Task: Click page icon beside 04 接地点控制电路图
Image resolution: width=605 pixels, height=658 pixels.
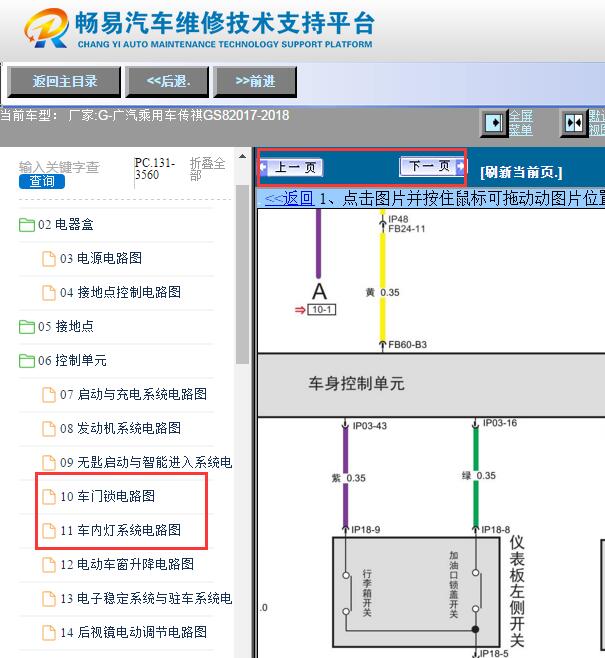Action: pyautogui.click(x=49, y=293)
